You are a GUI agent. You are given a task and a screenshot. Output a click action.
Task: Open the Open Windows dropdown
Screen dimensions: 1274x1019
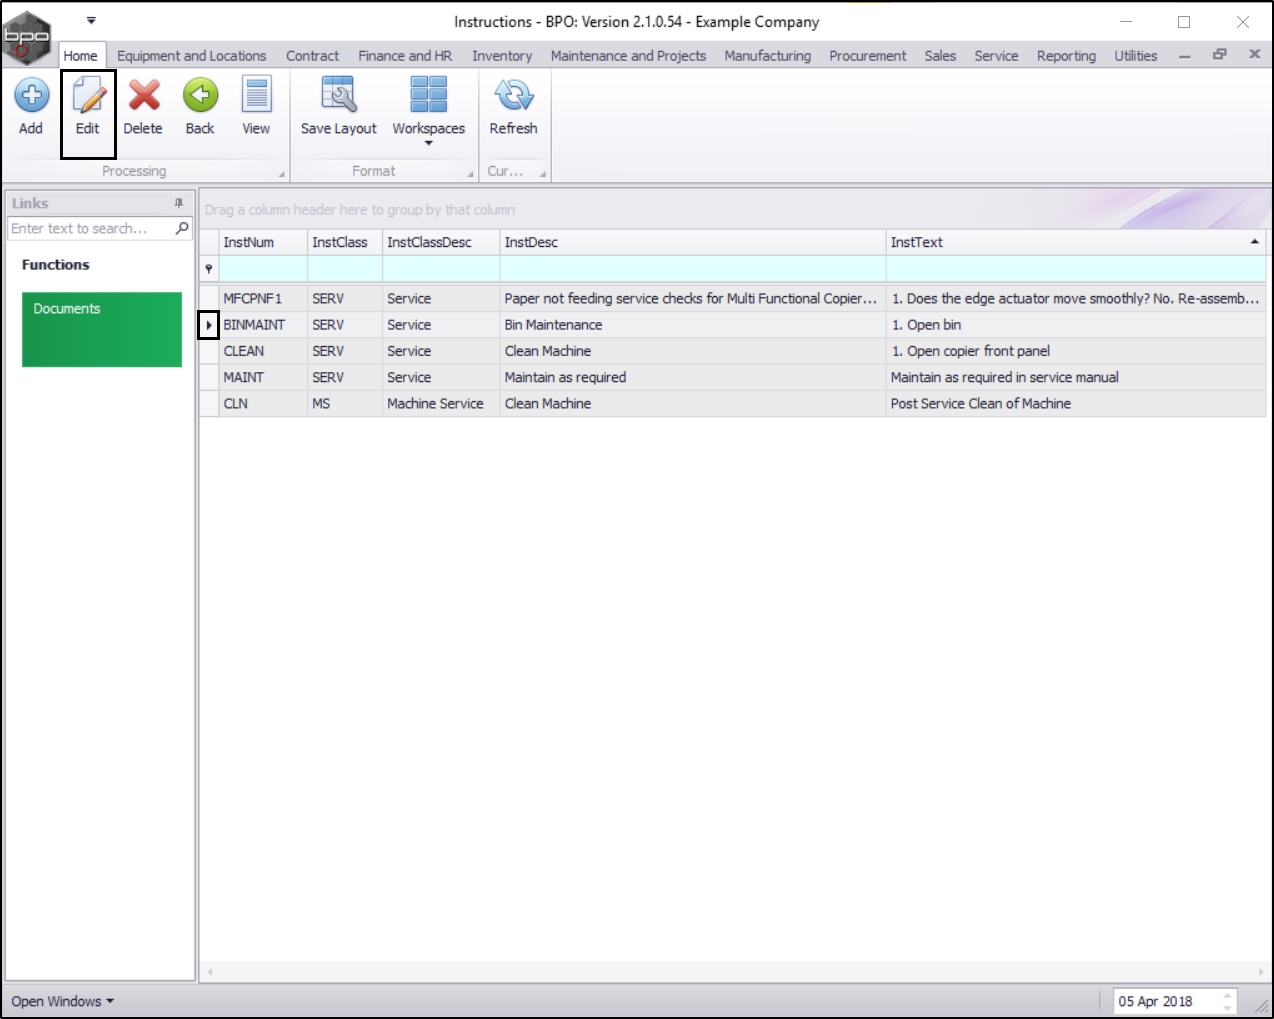pyautogui.click(x=62, y=1001)
